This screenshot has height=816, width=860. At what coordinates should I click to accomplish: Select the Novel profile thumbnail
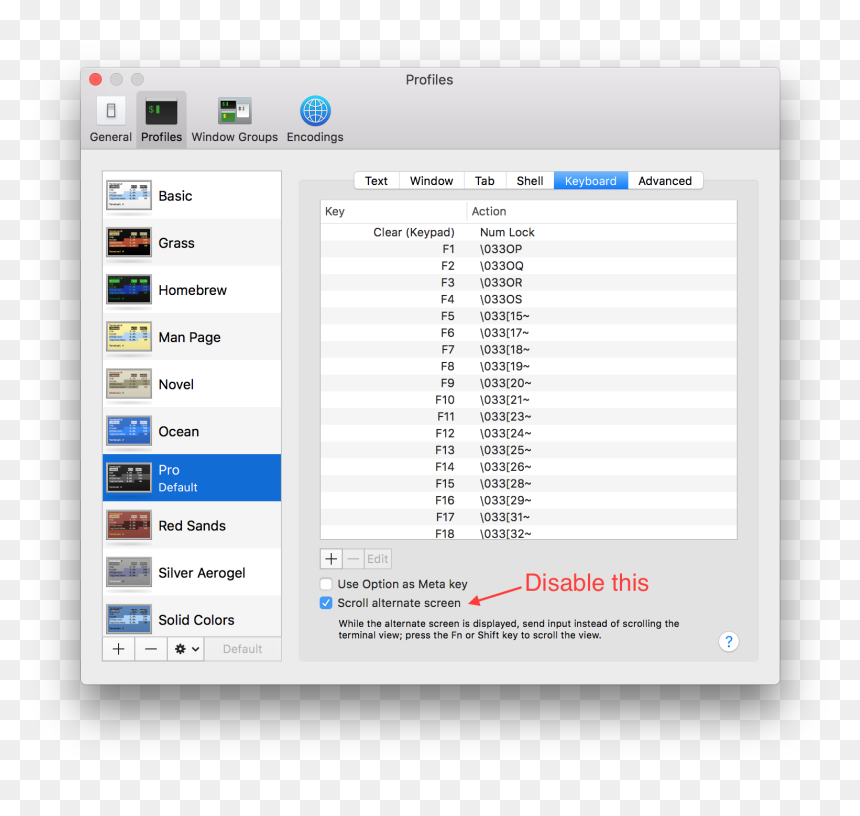(129, 384)
